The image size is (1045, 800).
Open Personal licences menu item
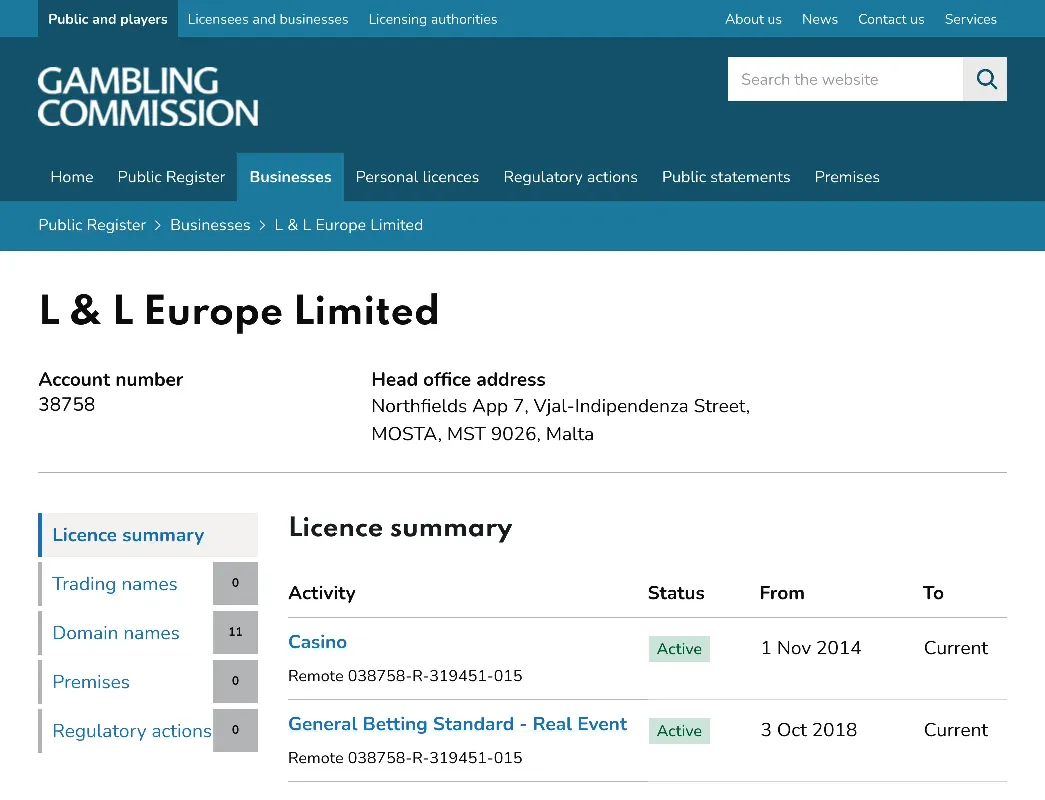click(417, 177)
